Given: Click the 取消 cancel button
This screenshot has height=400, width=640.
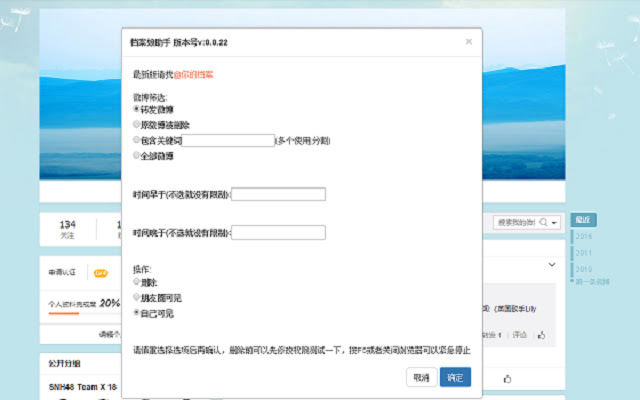Looking at the screenshot, I should [422, 377].
